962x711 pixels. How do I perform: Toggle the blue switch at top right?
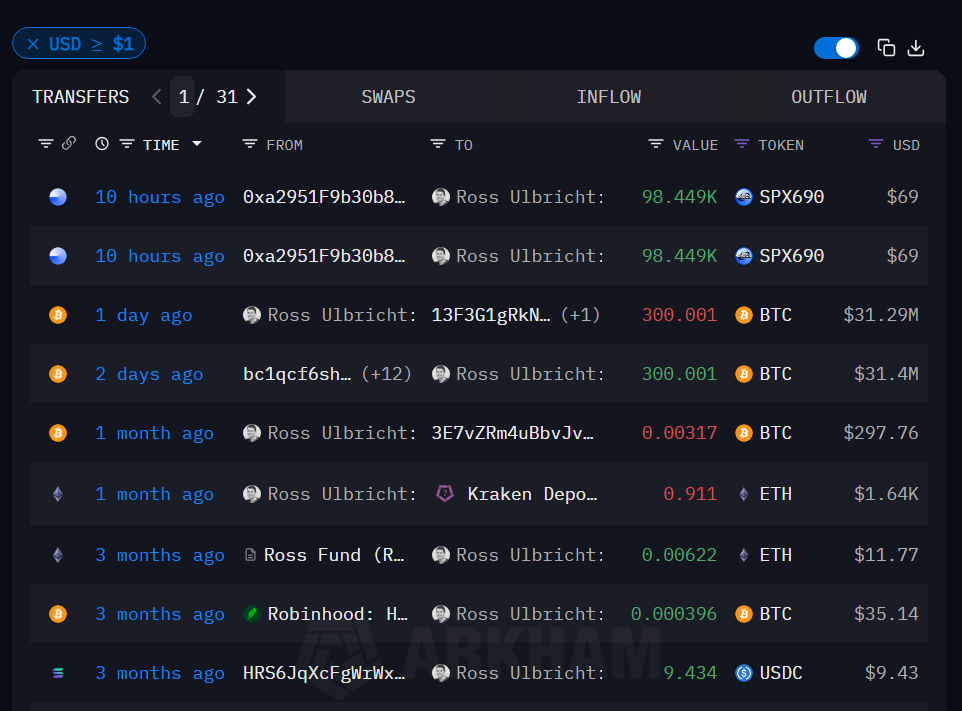point(836,48)
